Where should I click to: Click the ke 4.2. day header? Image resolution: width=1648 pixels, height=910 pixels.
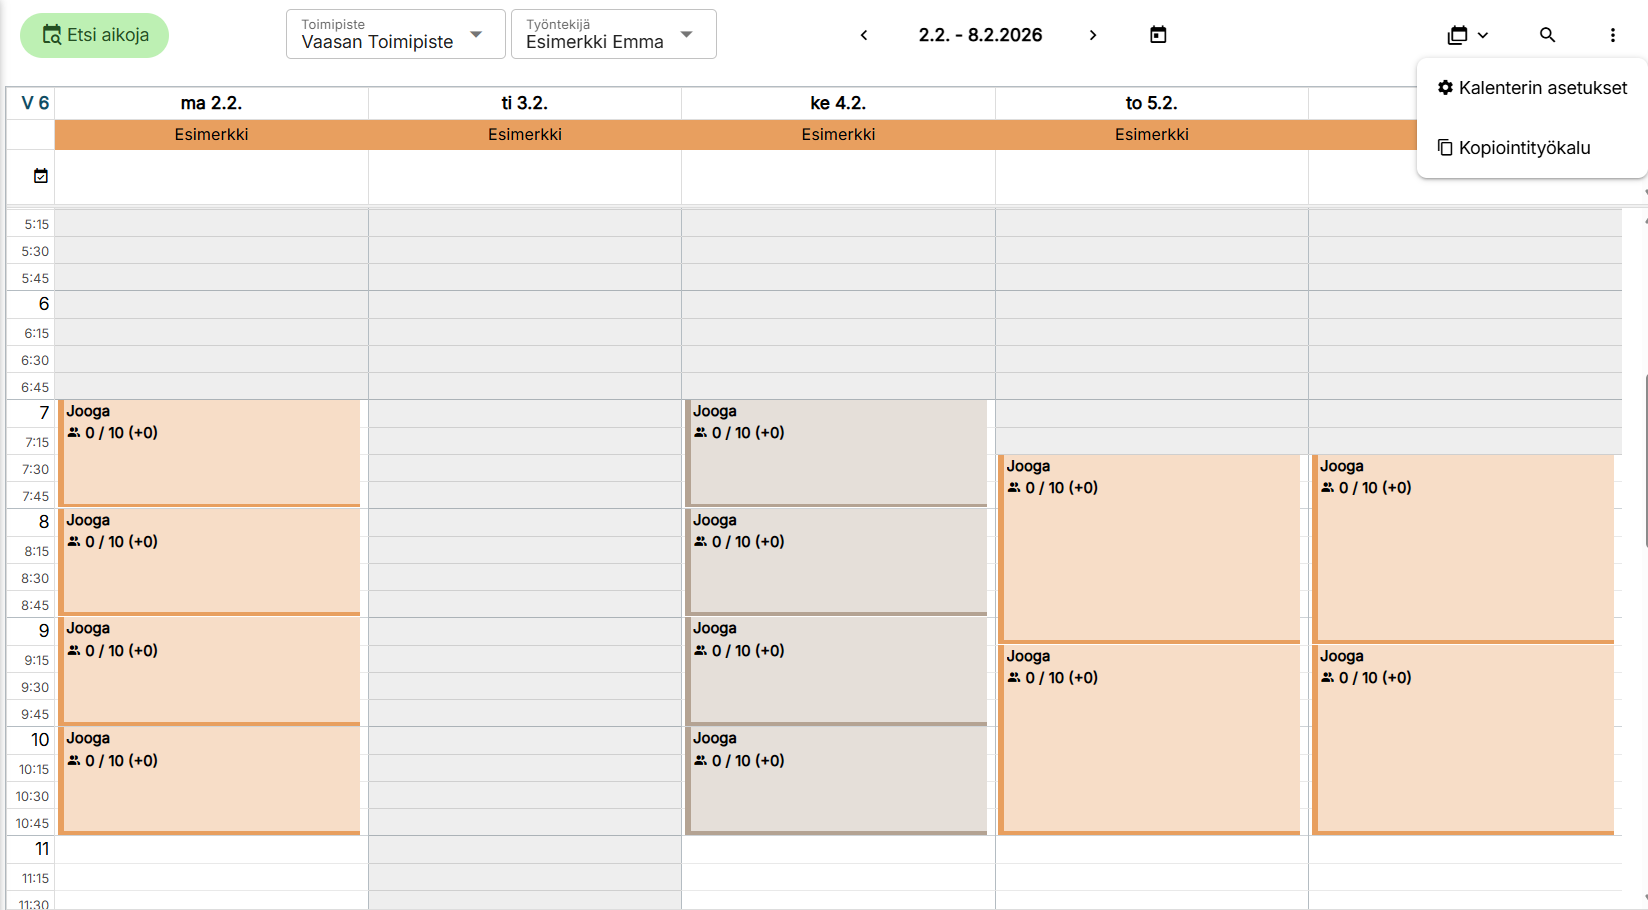pyautogui.click(x=838, y=103)
